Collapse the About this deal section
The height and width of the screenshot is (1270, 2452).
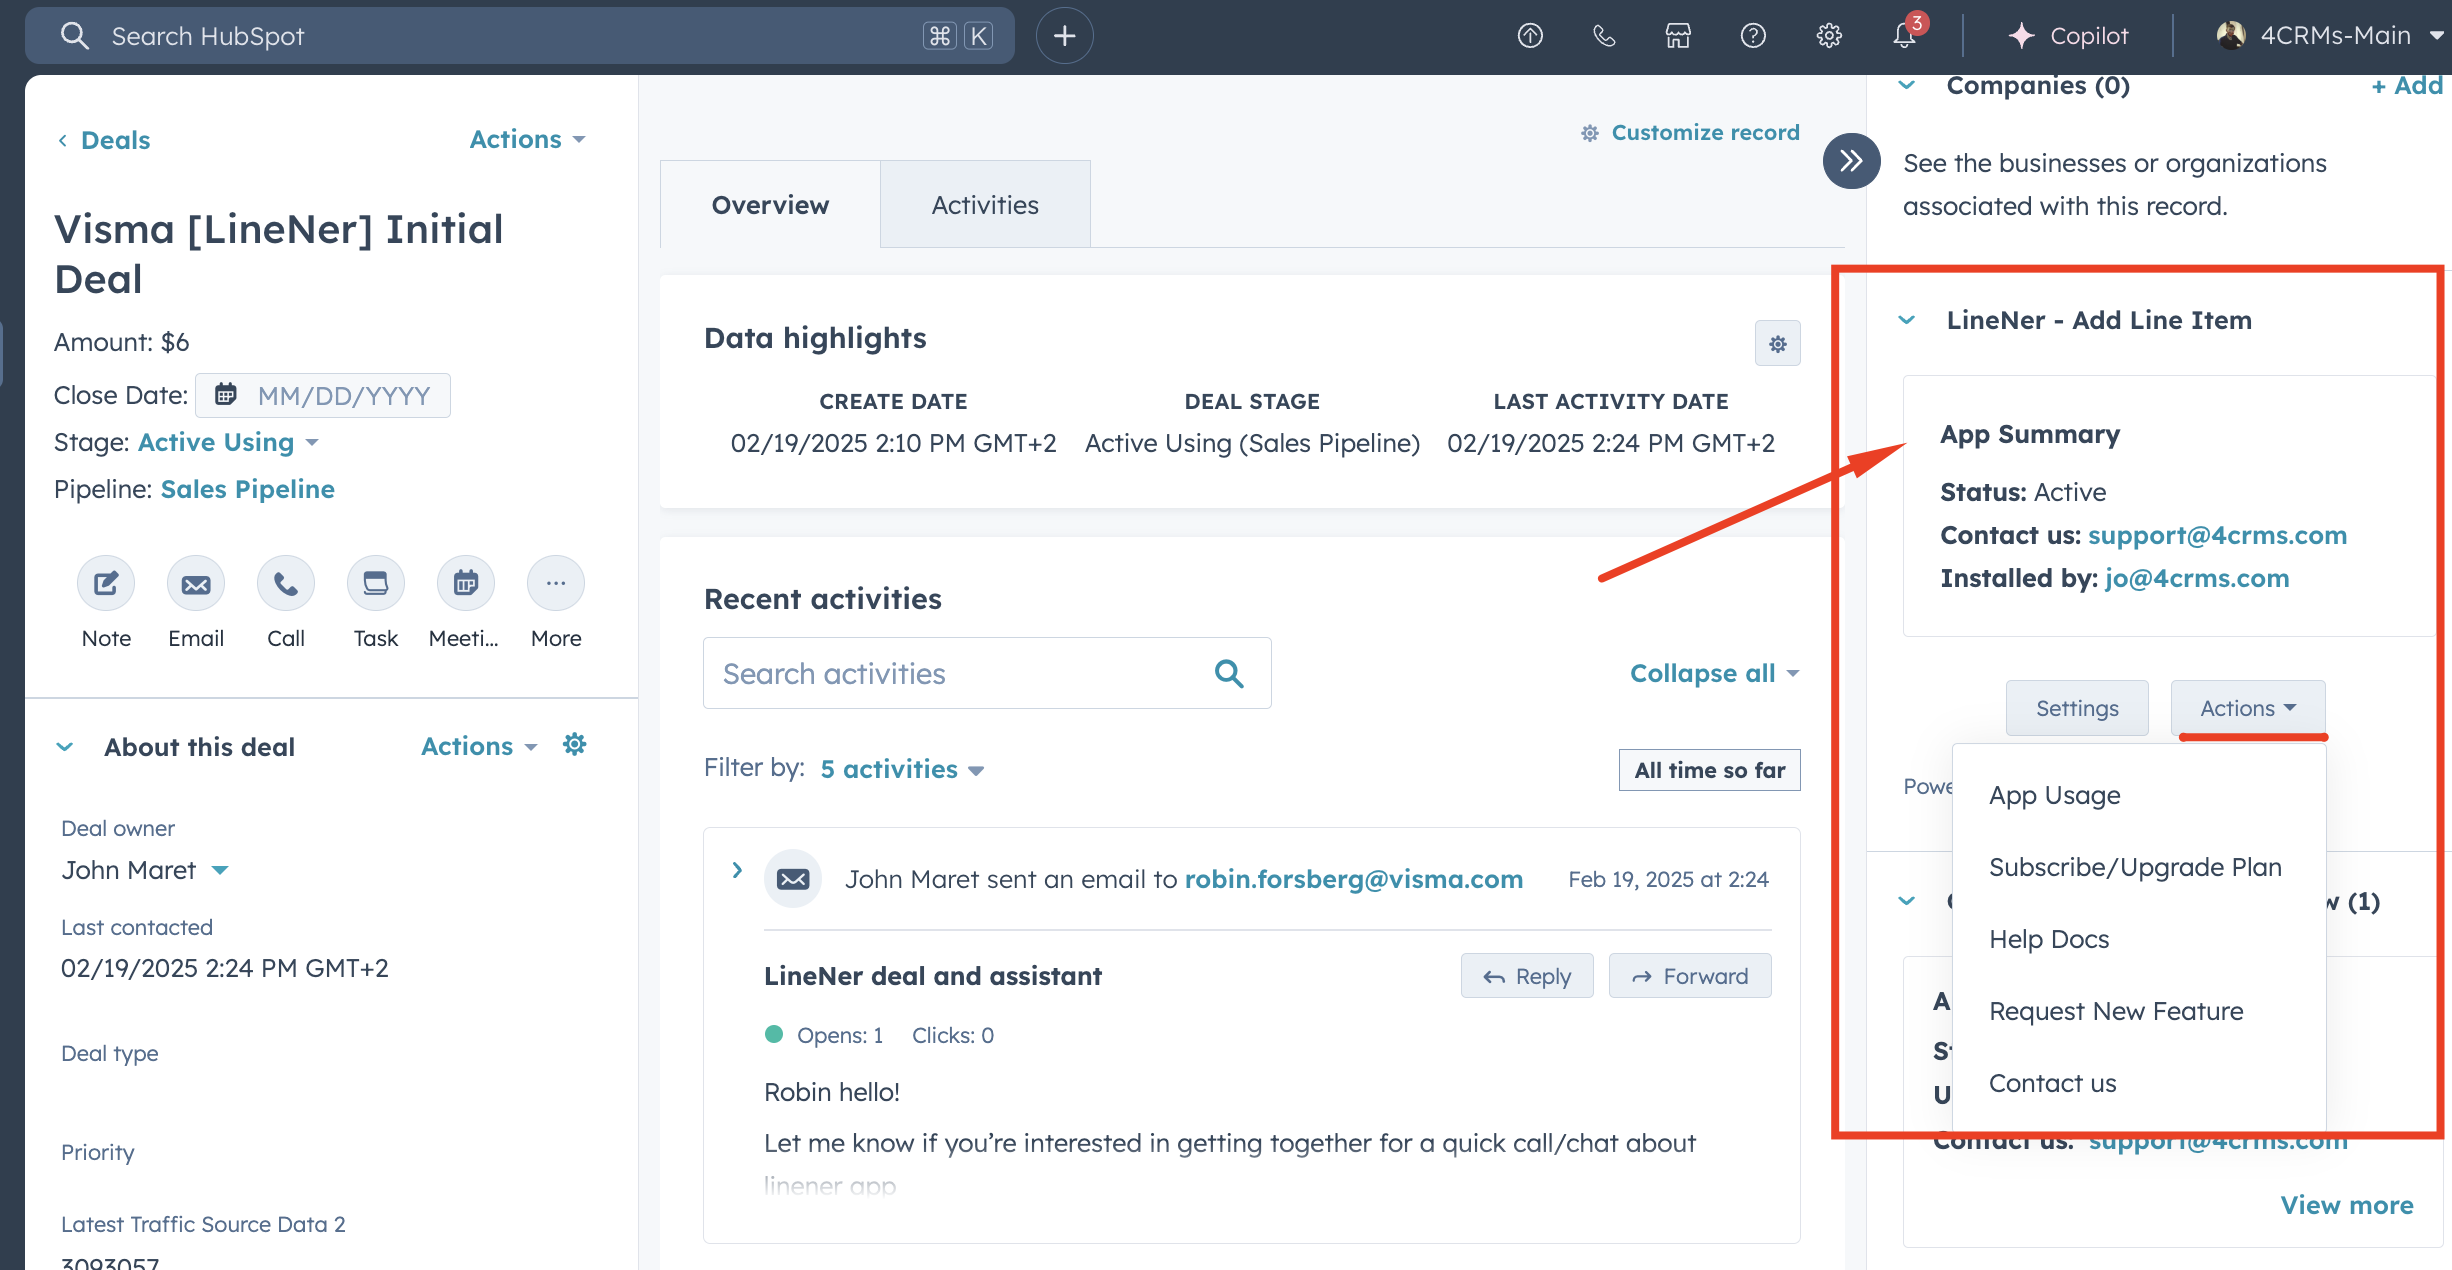65,747
